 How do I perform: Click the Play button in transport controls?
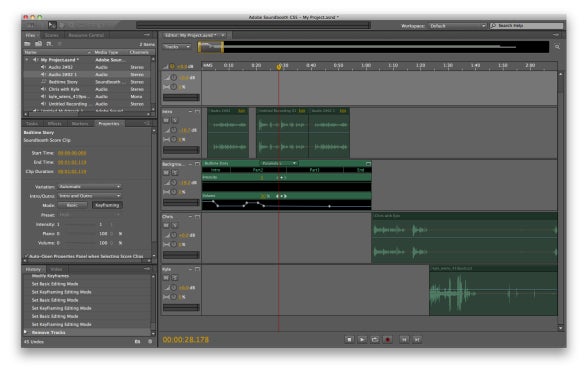coord(362,339)
